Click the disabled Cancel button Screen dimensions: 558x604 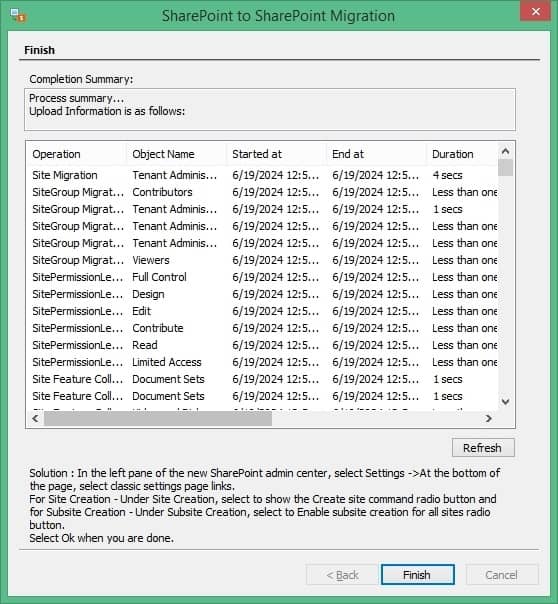click(x=501, y=575)
